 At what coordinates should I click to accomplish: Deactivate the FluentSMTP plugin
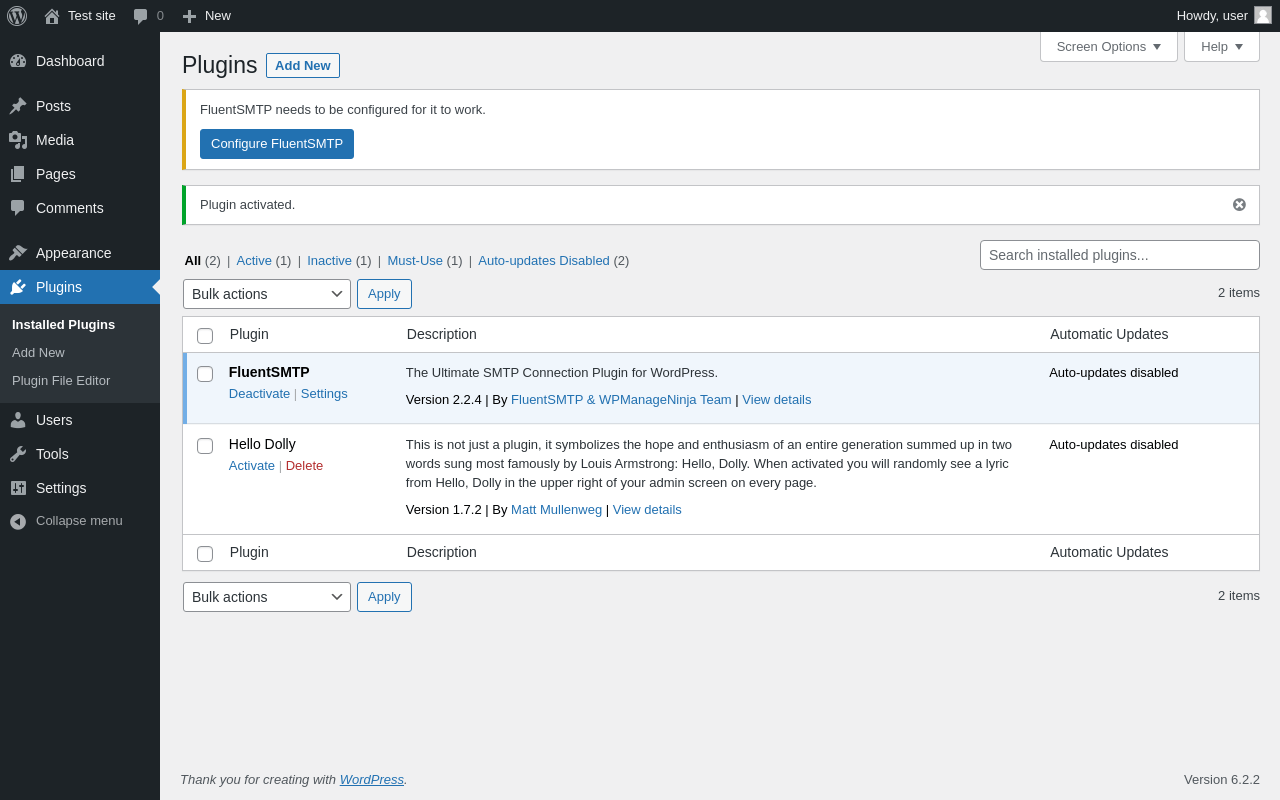(x=259, y=394)
